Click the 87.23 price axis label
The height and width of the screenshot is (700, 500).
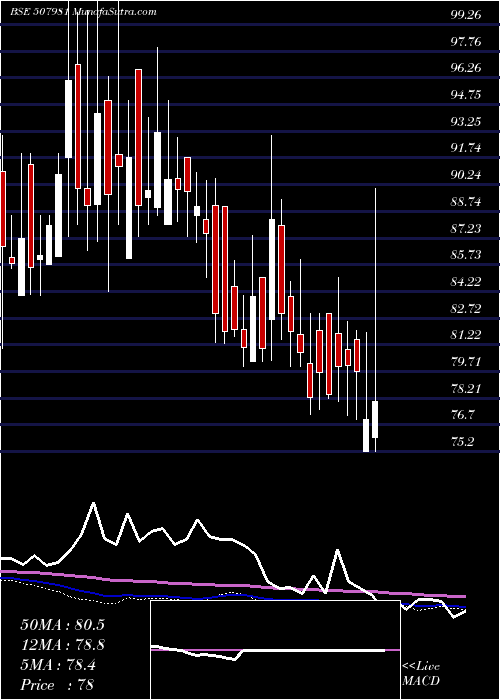pyautogui.click(x=466, y=228)
